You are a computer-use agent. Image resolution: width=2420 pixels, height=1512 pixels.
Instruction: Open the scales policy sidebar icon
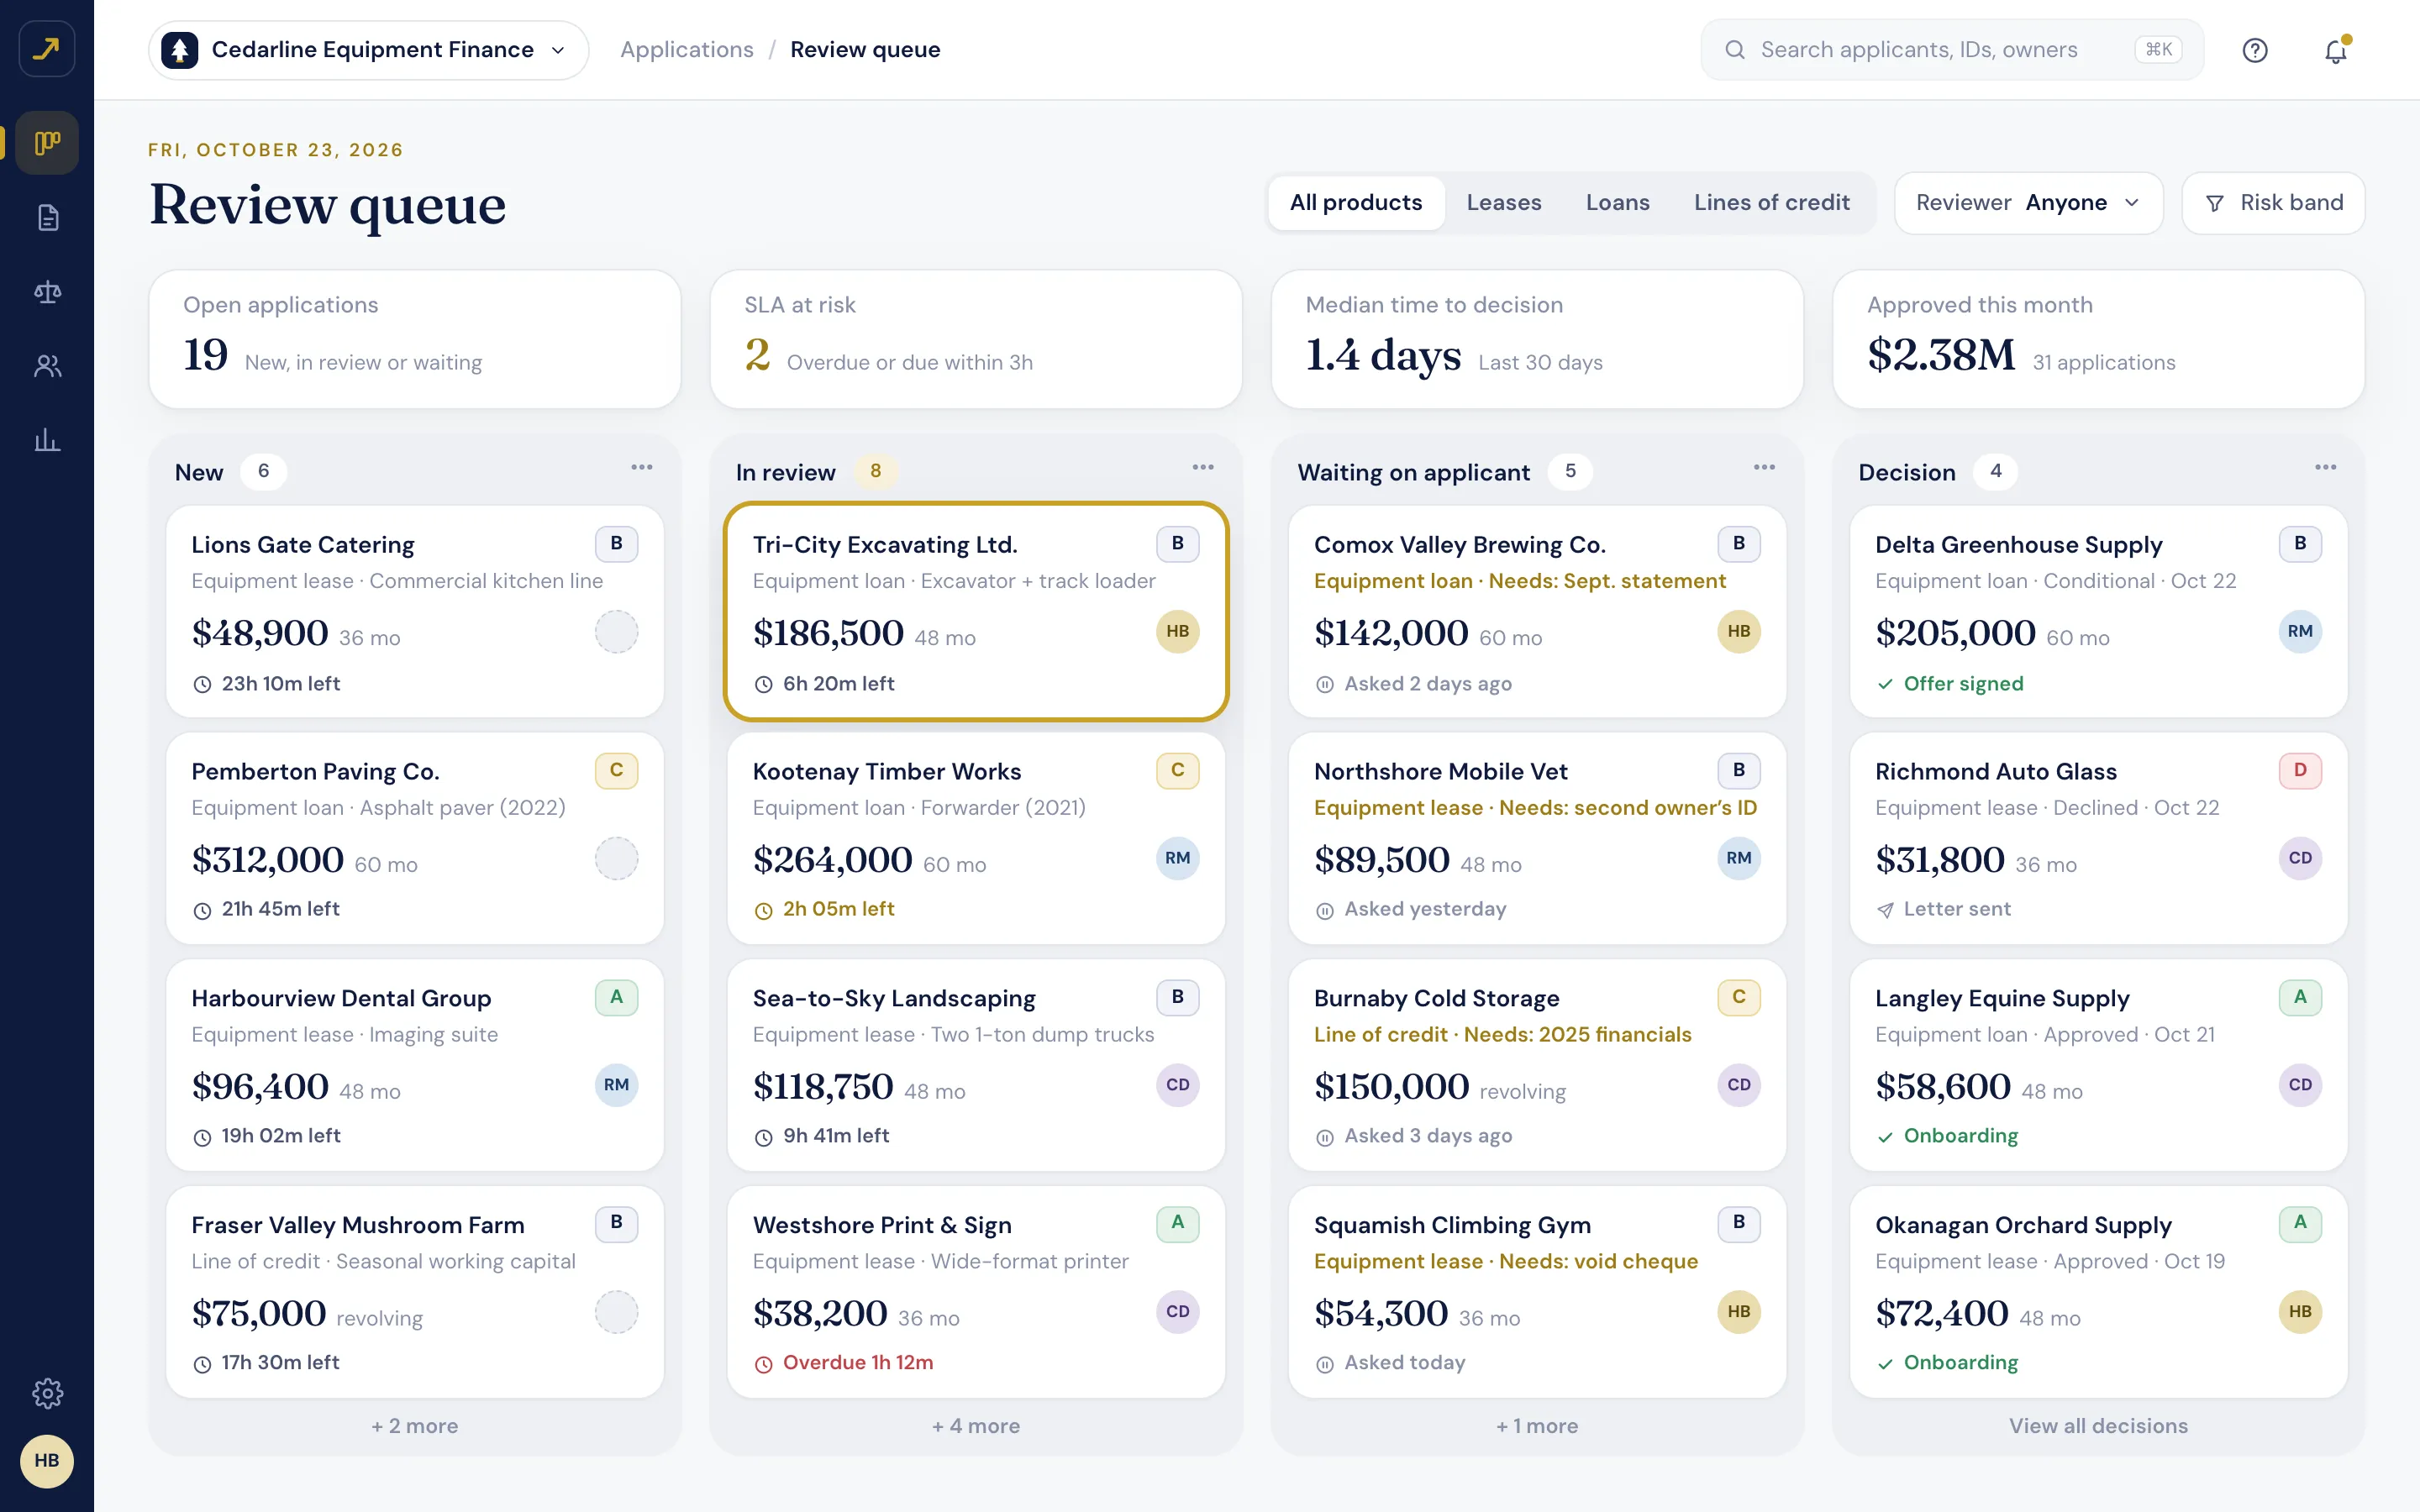pos(47,292)
